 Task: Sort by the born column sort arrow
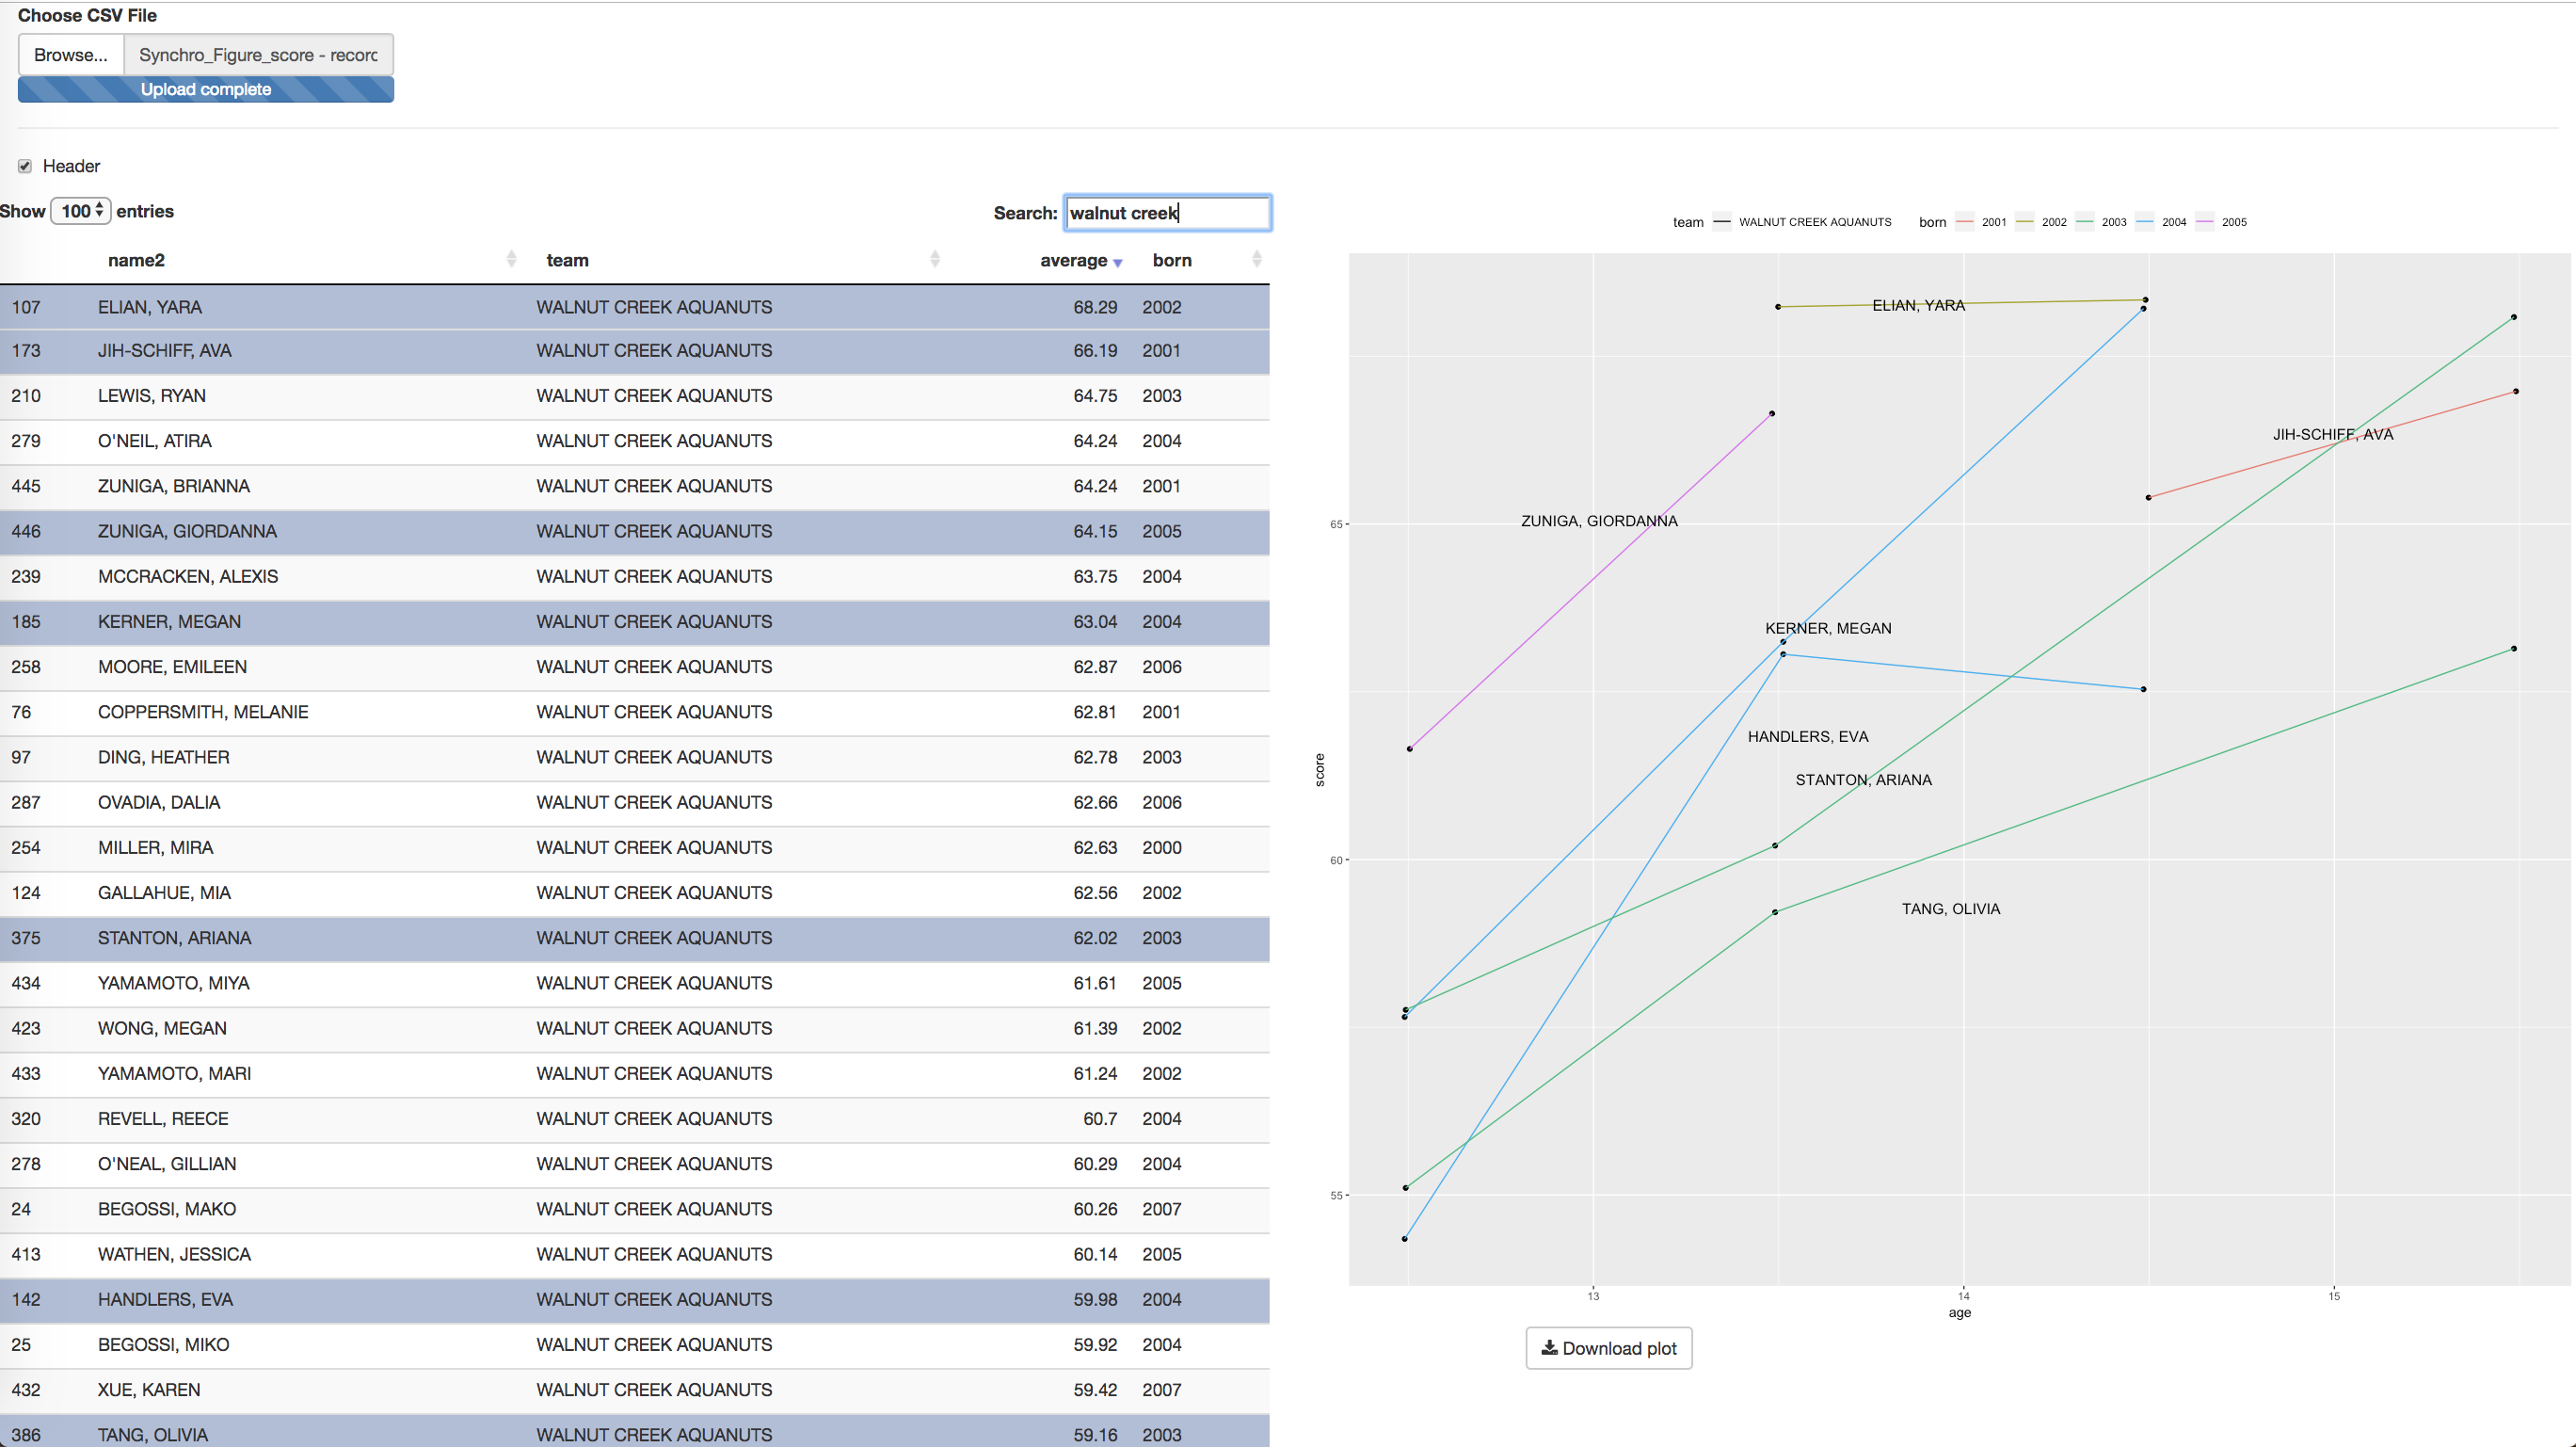pyautogui.click(x=1257, y=259)
